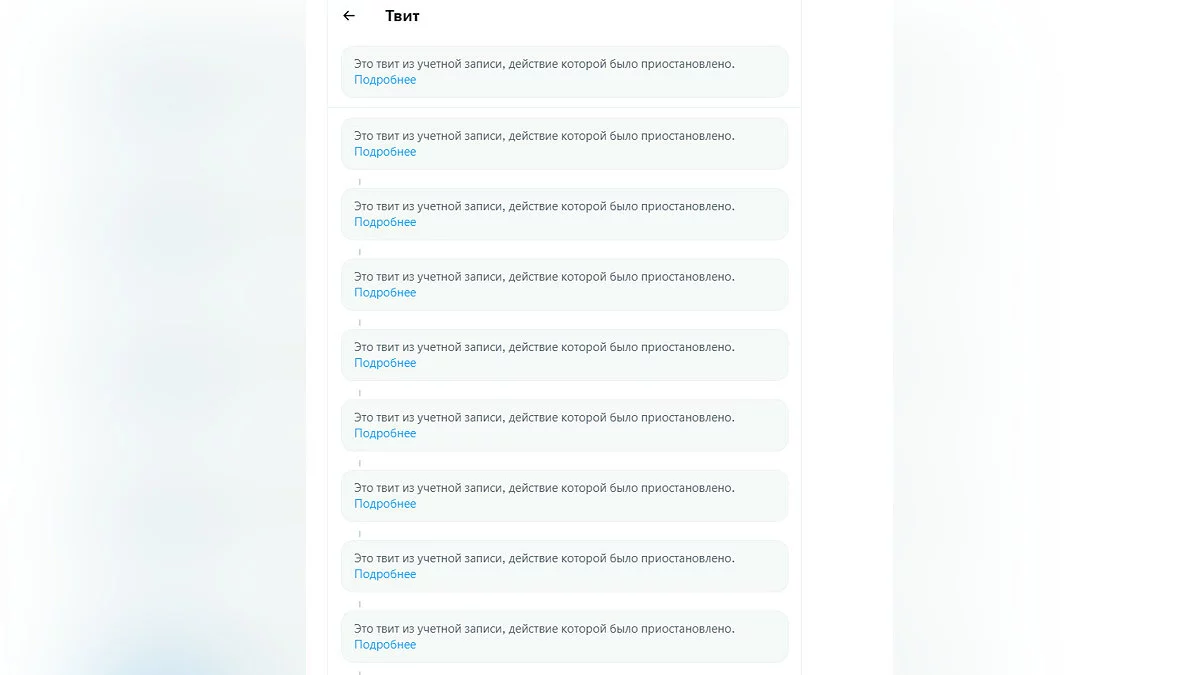Click Подробнее in the seventh suspended notice
The width and height of the screenshot is (1200, 675).
tap(385, 504)
